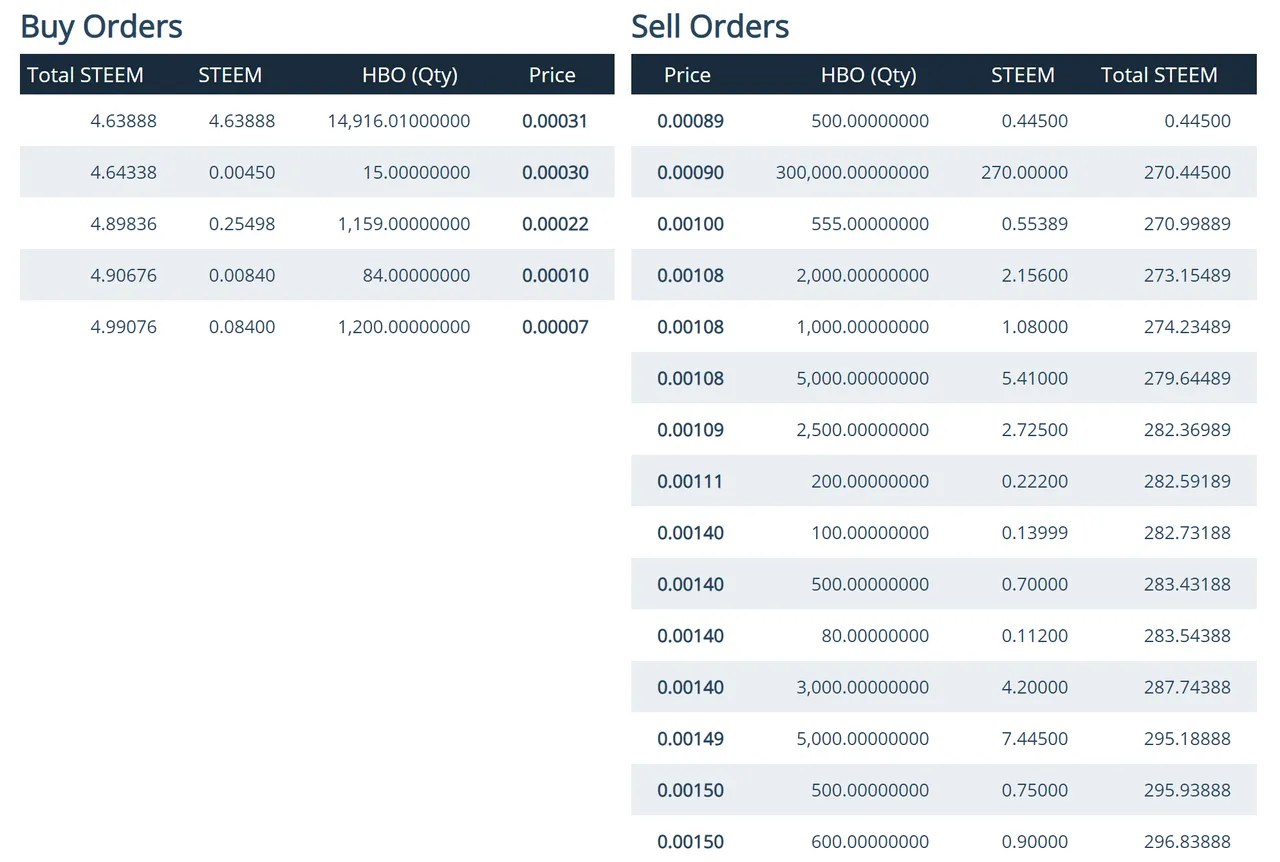Viewport: 1280px width, 862px height.
Task: Select 'HBO (Qty)' header in Buy Orders table
Action: point(410,75)
